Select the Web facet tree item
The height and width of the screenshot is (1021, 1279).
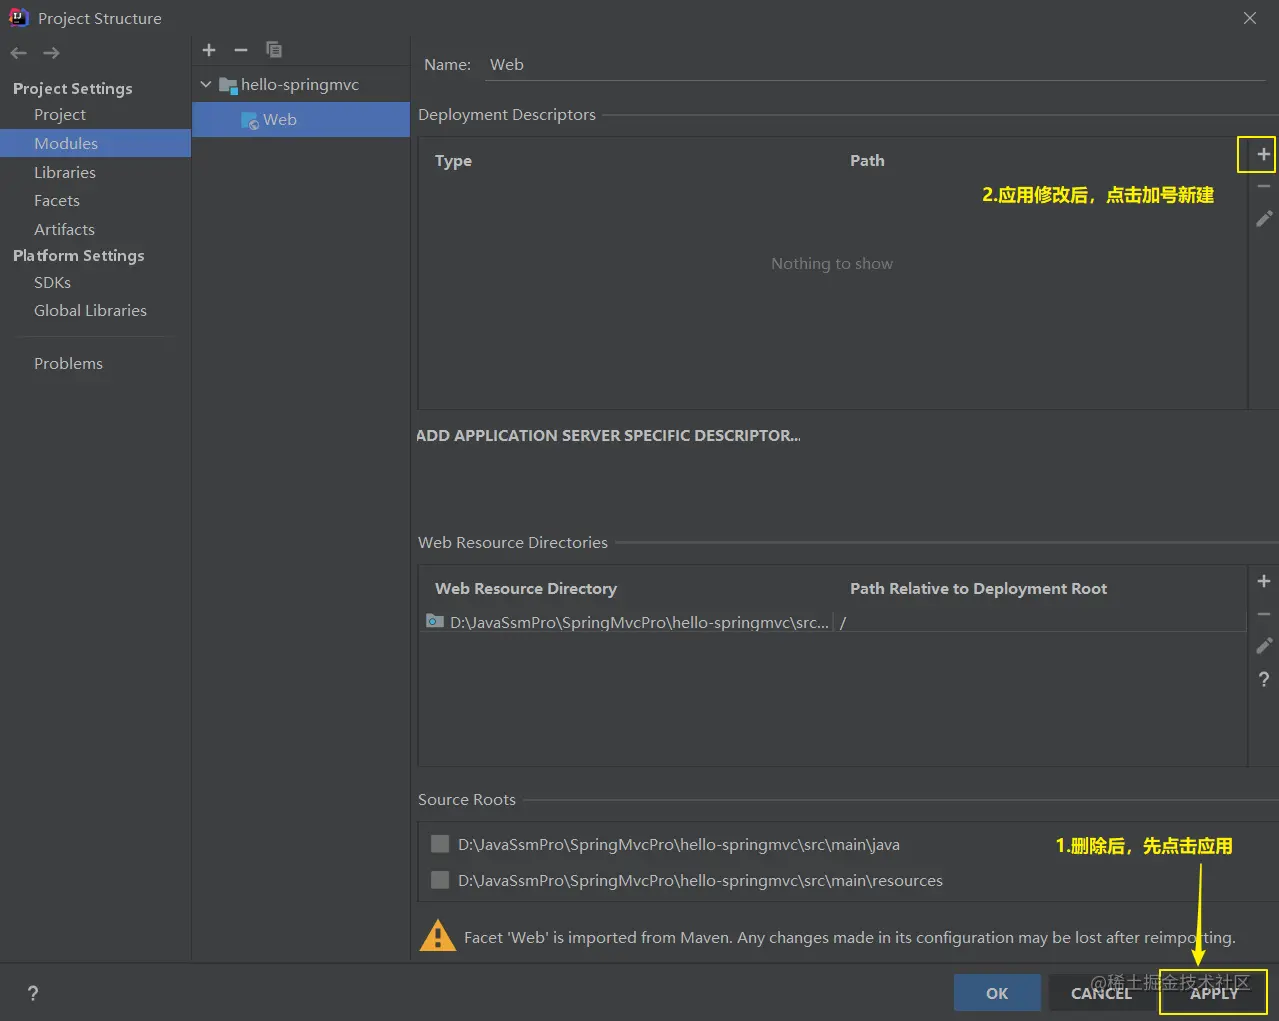[301, 119]
